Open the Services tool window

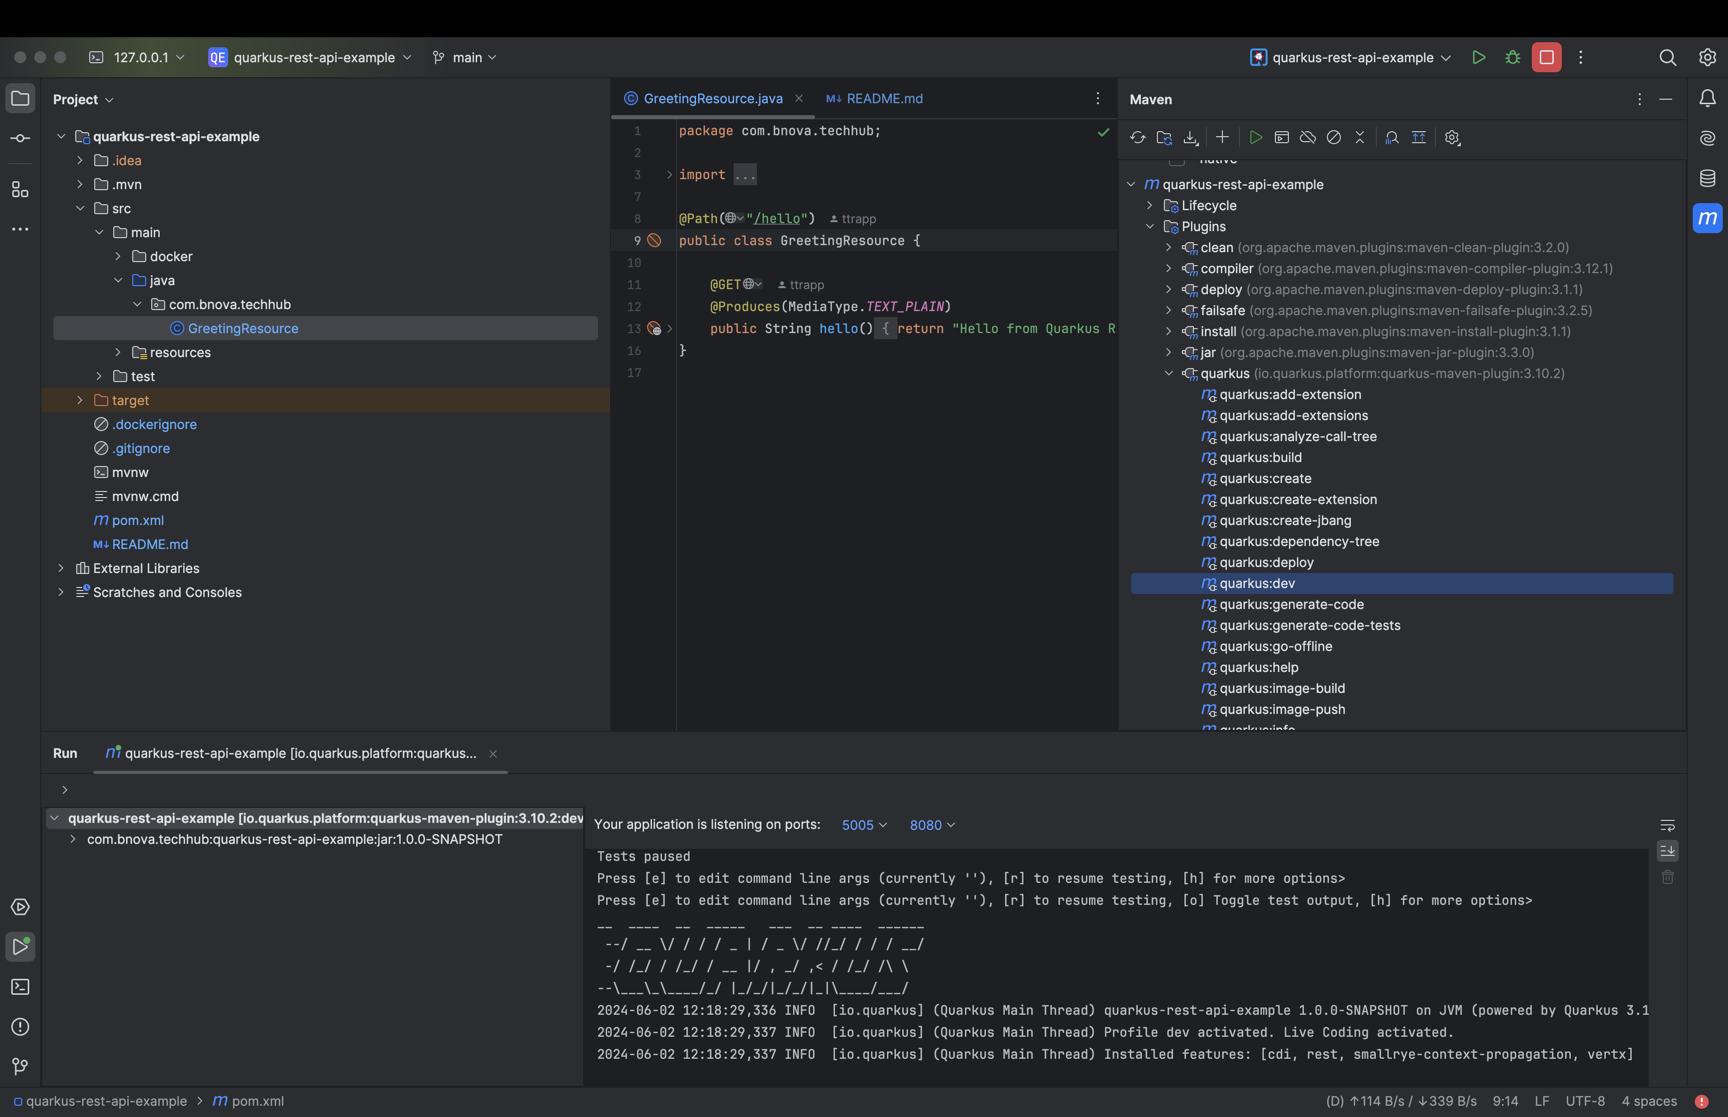(x=20, y=907)
